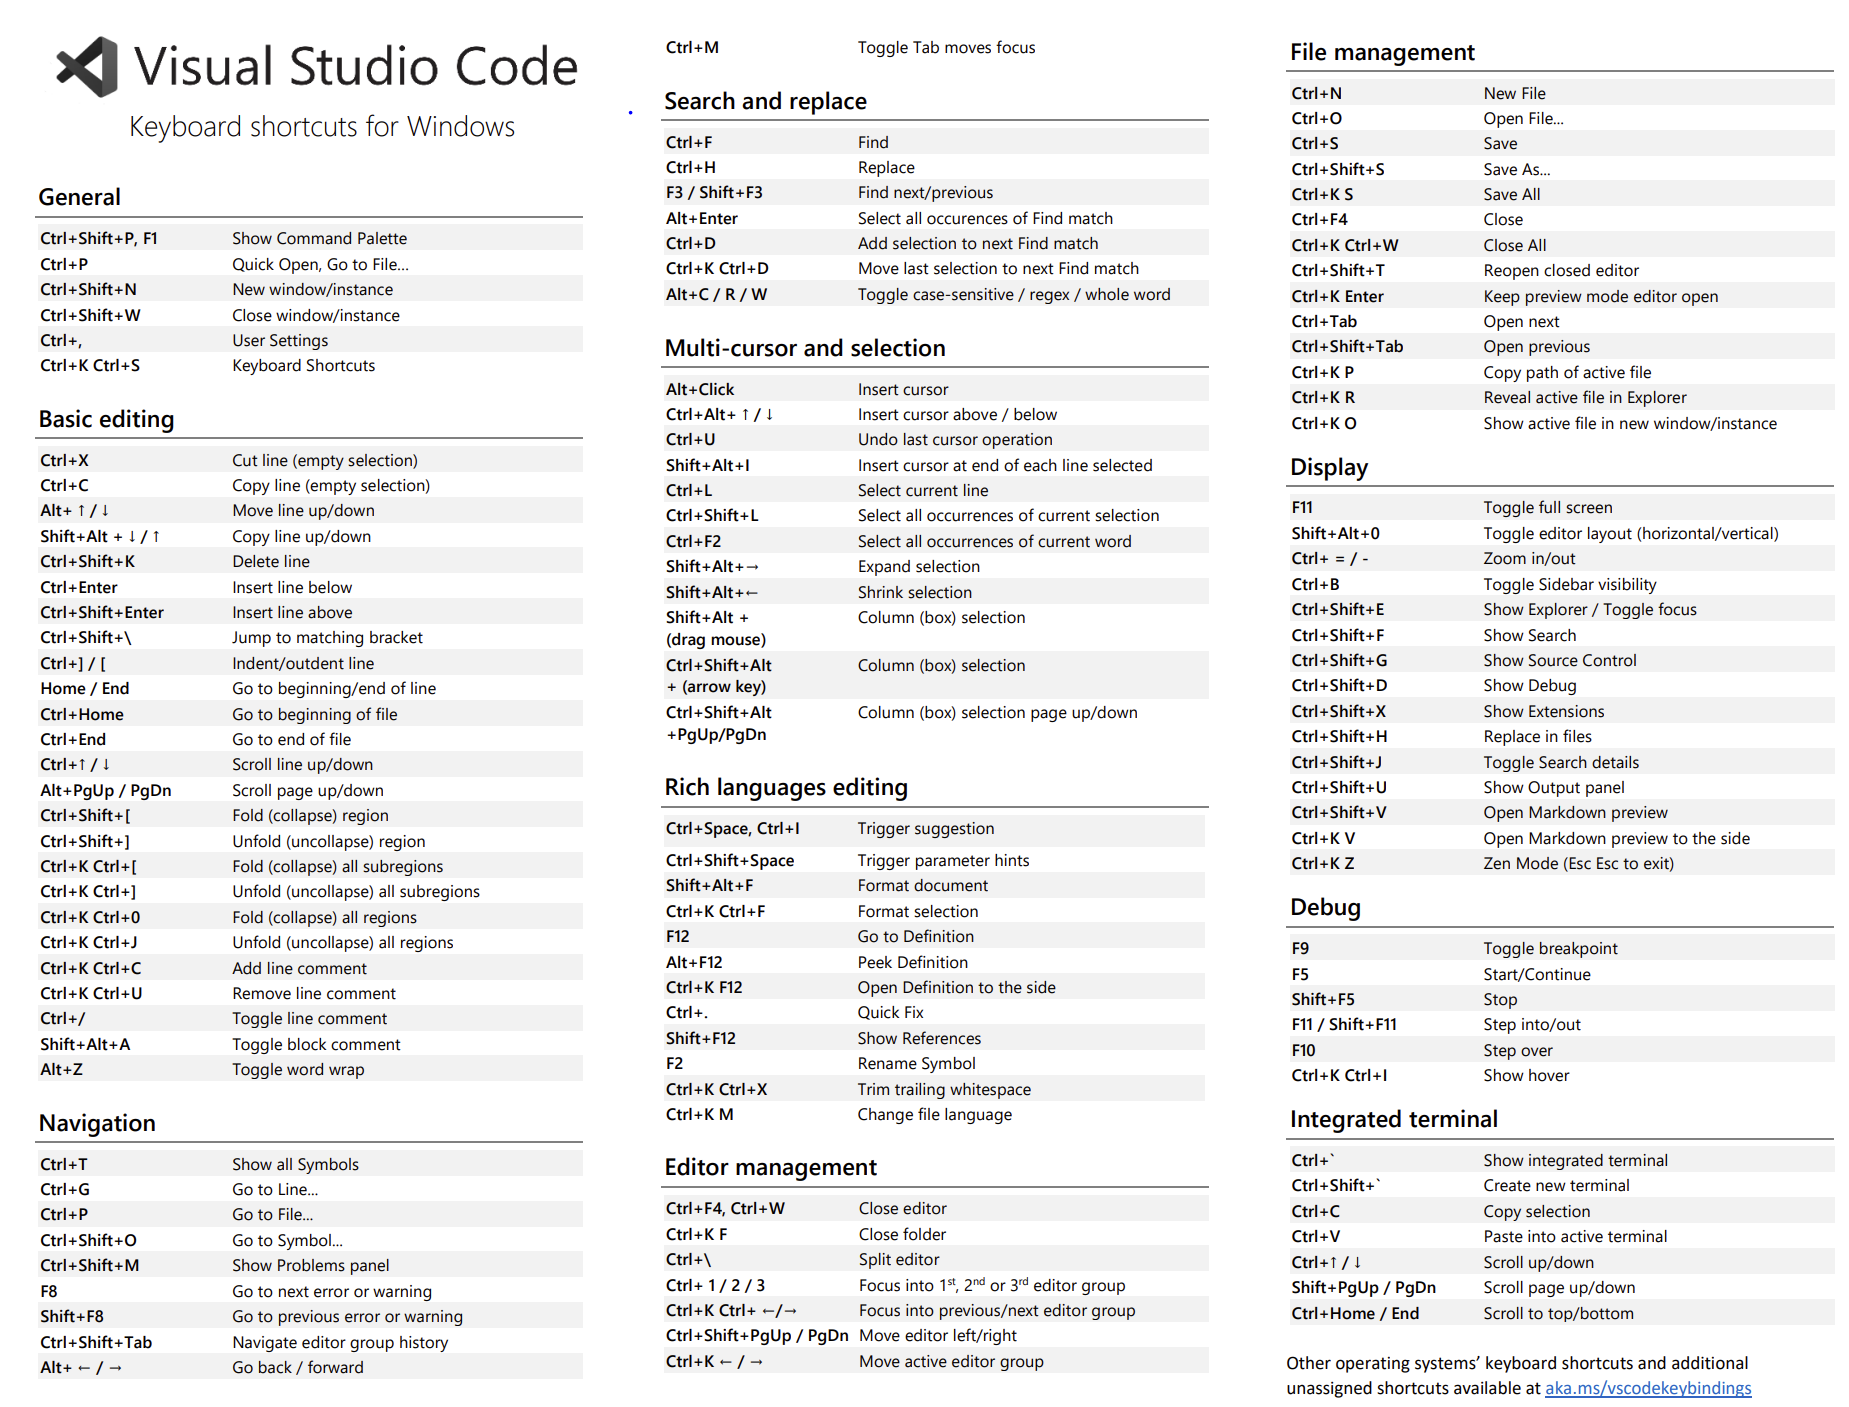Click 'Start/Continue' description
This screenshot has height=1407, width=1849.
pyautogui.click(x=1537, y=974)
